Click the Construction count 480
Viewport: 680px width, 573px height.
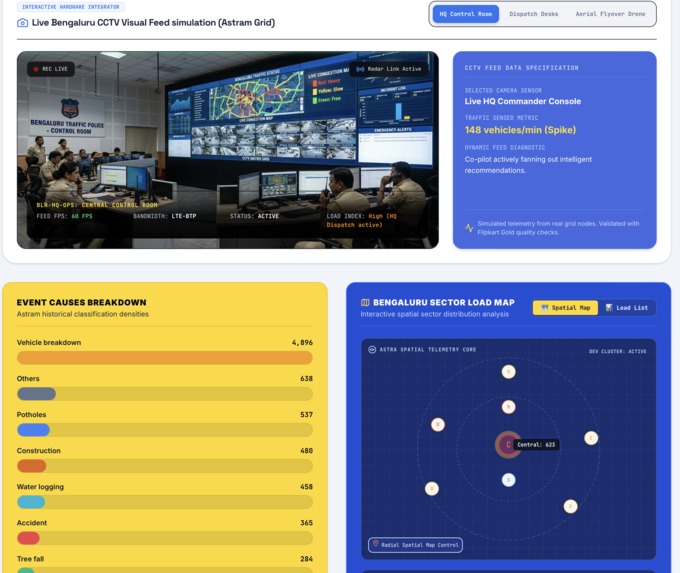pos(306,450)
